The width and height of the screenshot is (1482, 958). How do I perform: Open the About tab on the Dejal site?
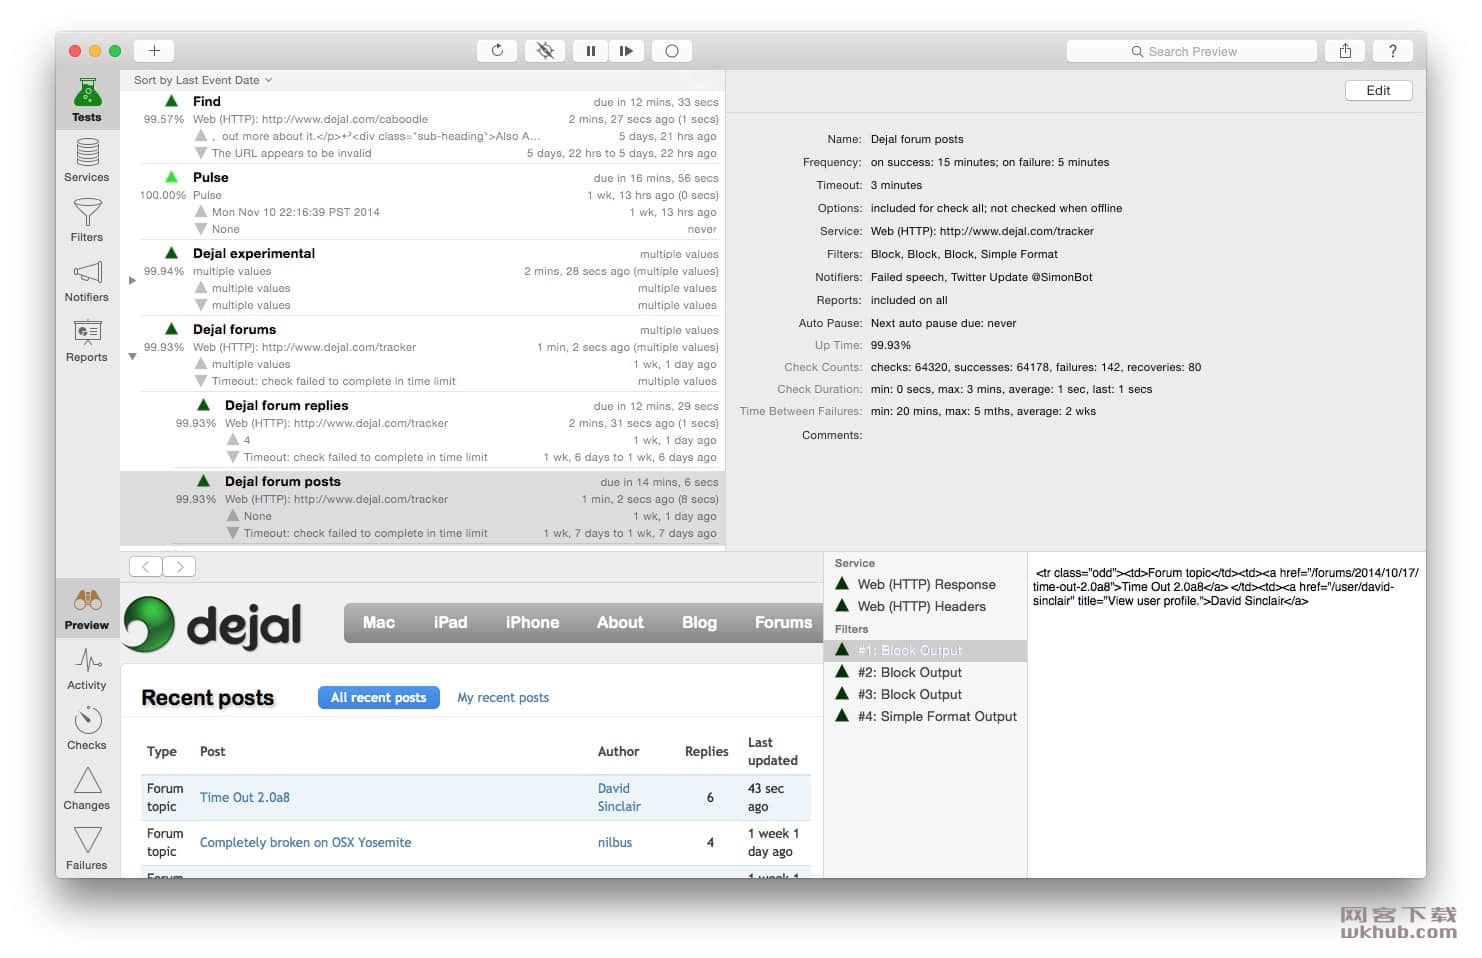(620, 622)
